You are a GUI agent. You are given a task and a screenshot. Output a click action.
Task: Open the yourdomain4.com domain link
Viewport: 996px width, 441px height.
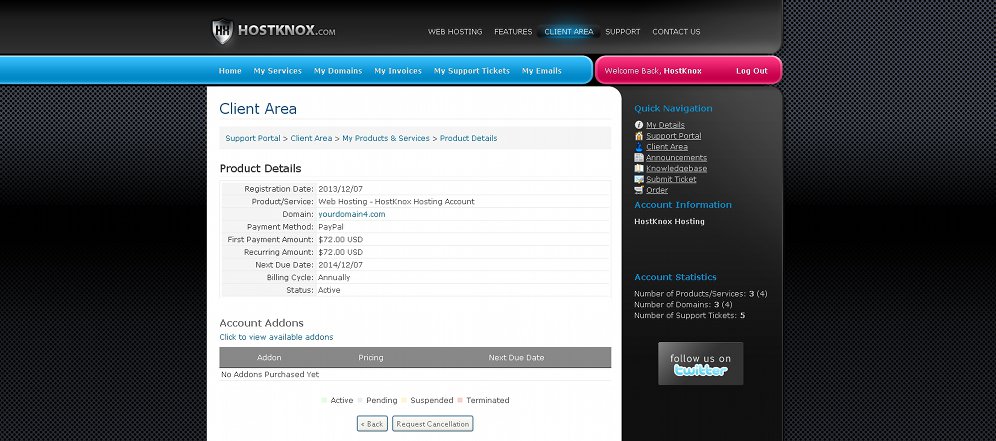pos(351,215)
